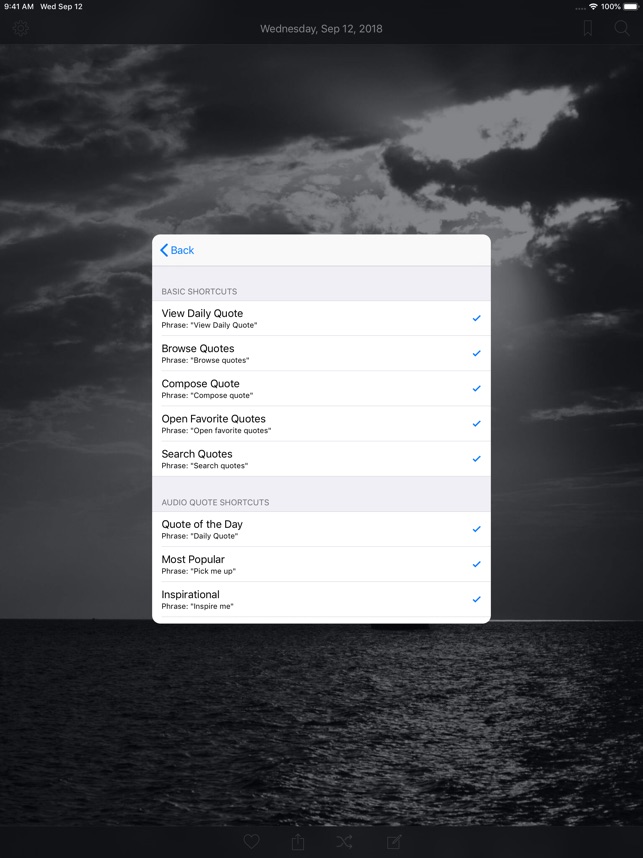Toggle the Search Quotes checkmark
Screen dimensions: 643x858
pos(477,459)
